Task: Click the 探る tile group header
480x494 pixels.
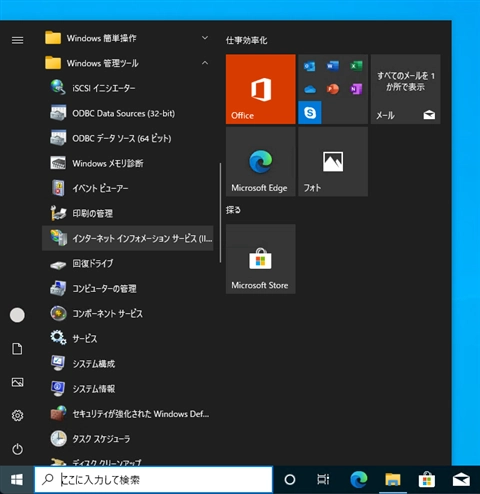Action: [x=233, y=210]
